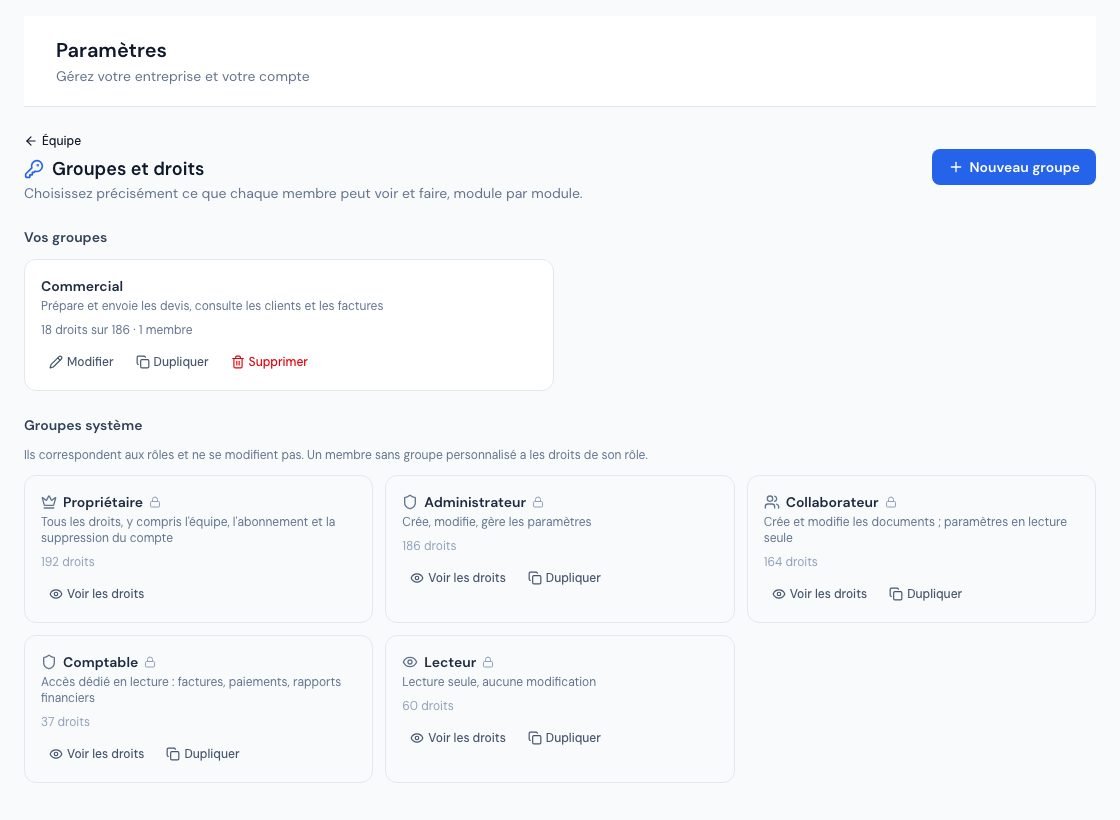The width and height of the screenshot is (1120, 820).
Task: Duplicate the Comptable group
Action: (203, 754)
